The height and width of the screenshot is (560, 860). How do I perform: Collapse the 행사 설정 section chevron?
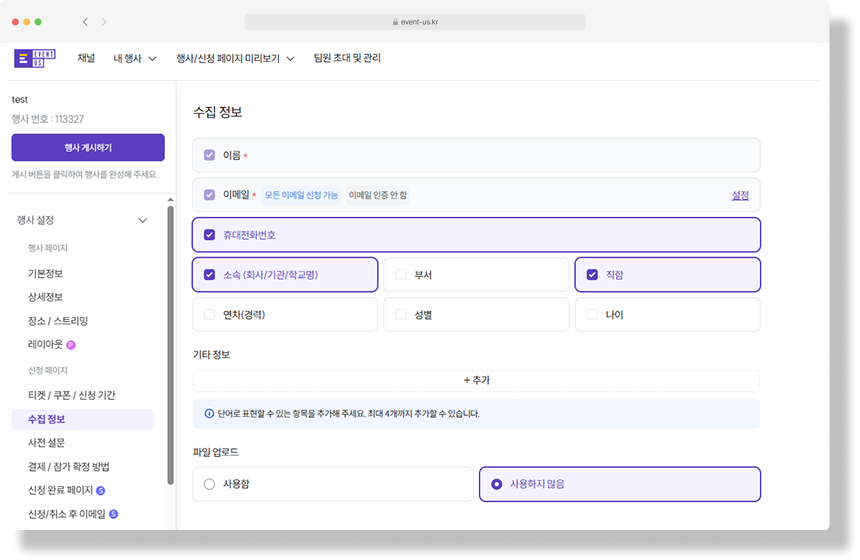pos(143,220)
